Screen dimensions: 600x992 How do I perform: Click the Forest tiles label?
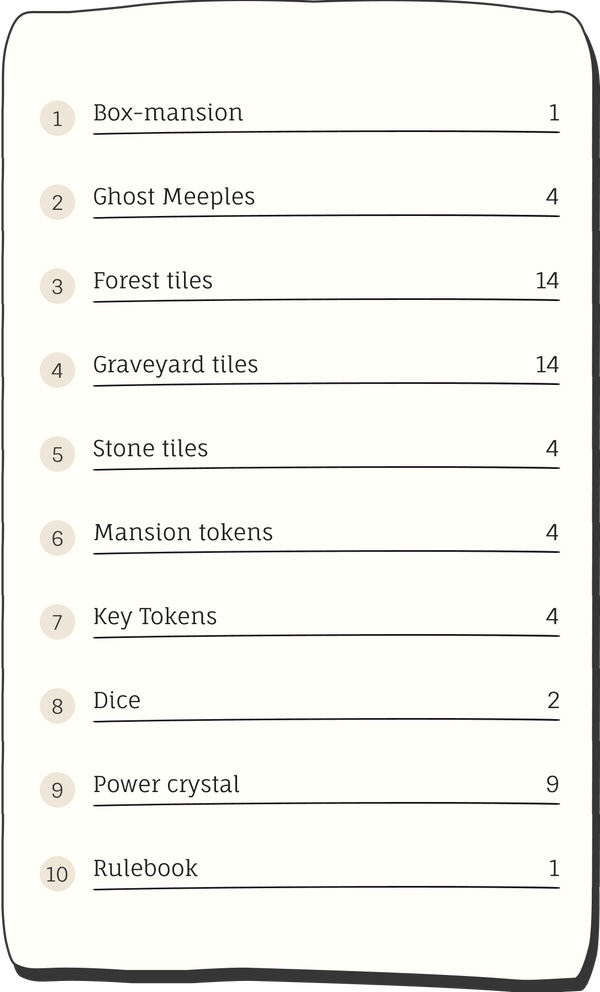153,281
